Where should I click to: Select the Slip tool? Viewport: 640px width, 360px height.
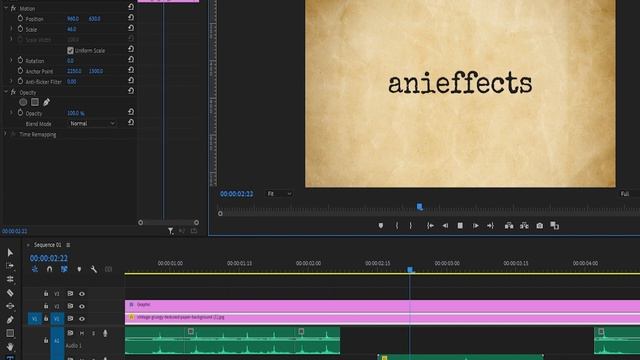(10, 306)
